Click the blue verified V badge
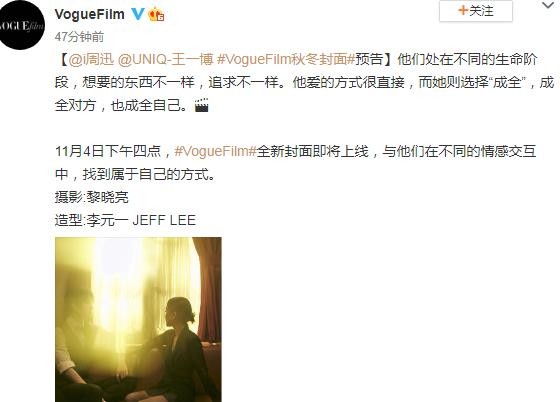Screen dimensions: 560x402 click(x=138, y=14)
